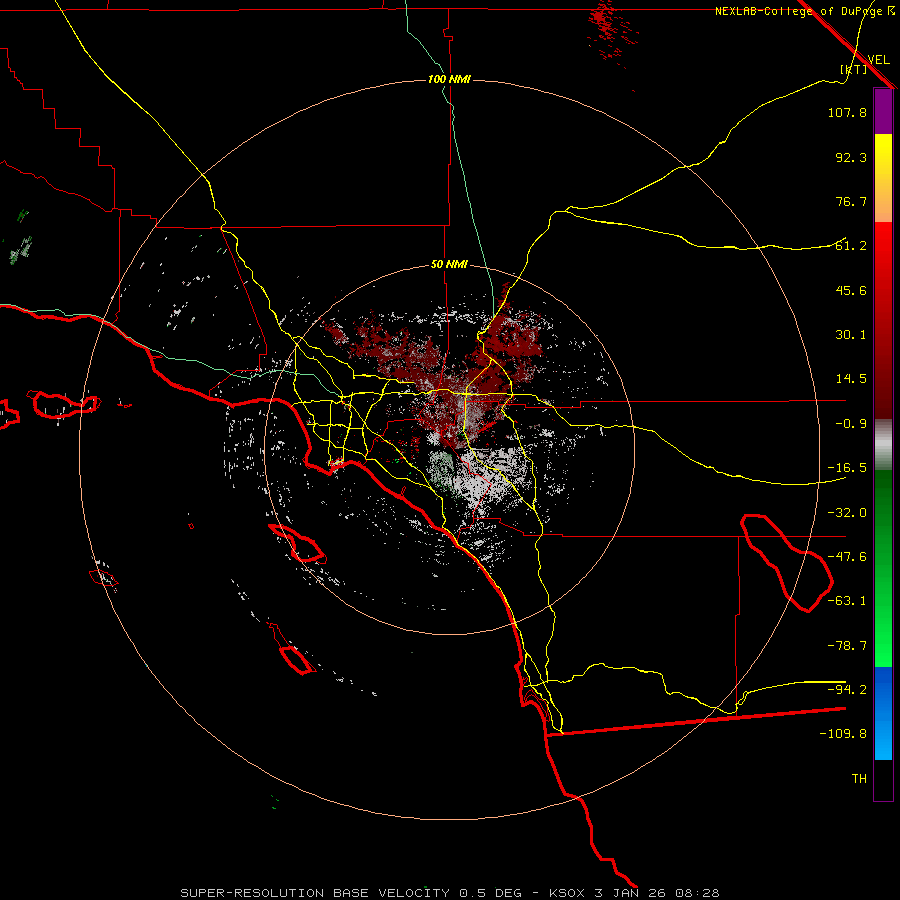
Task: Click the VEL legend title
Action: point(878,60)
